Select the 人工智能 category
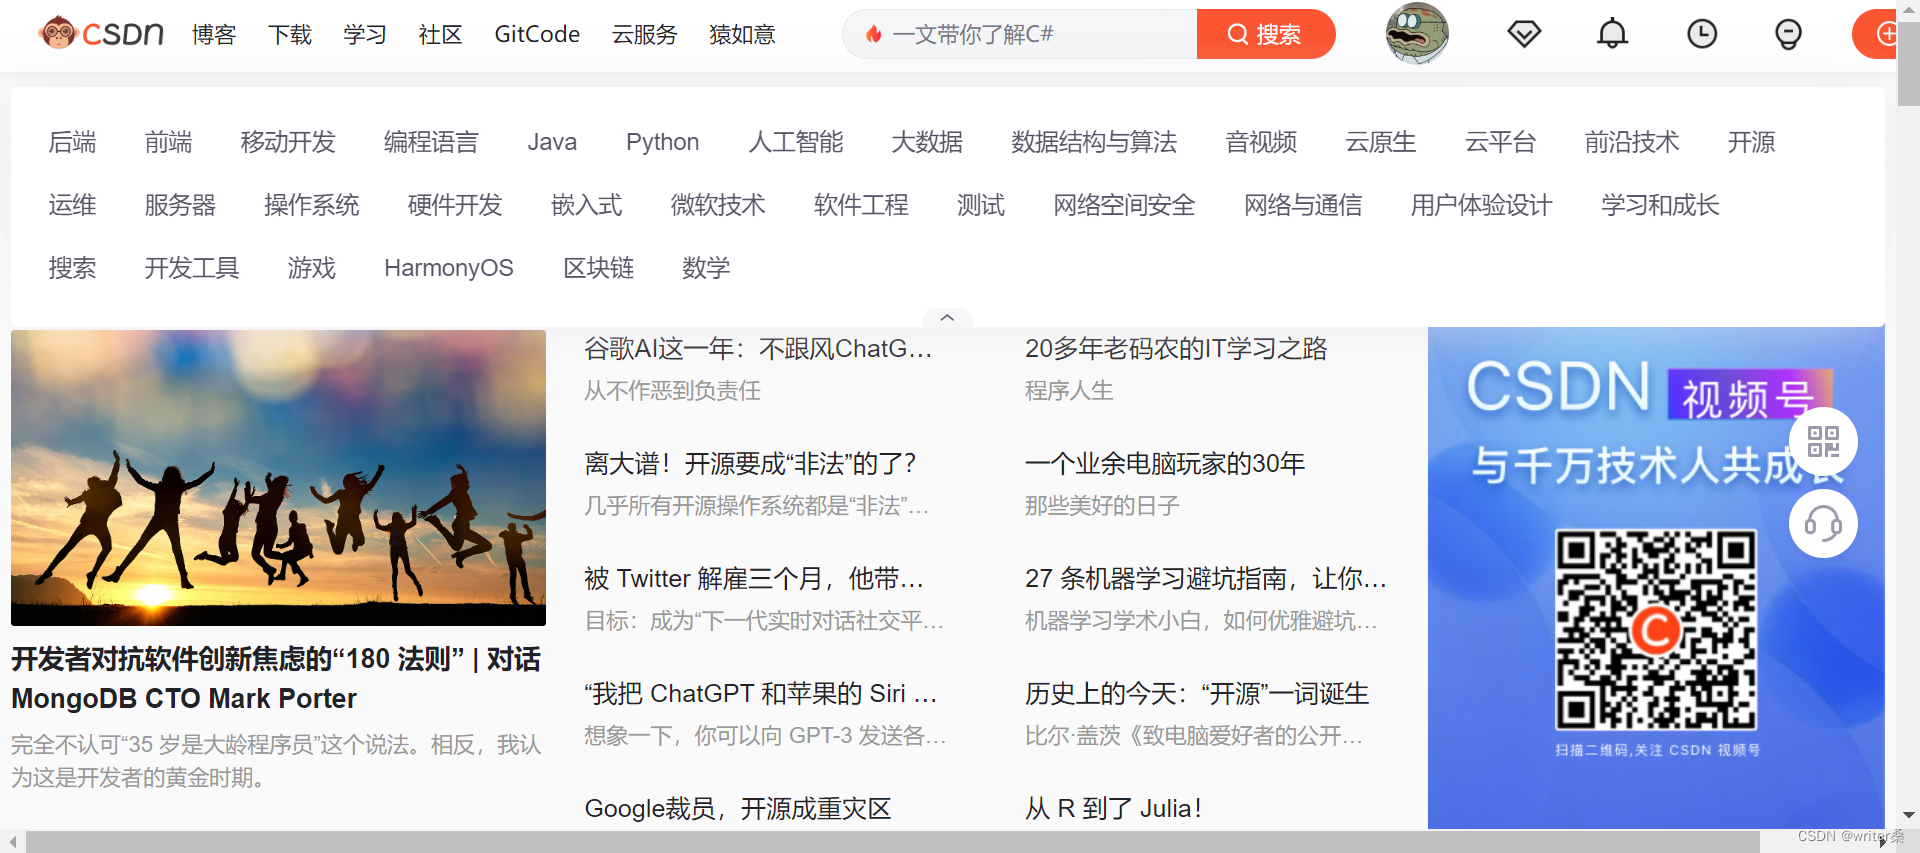Image resolution: width=1920 pixels, height=853 pixels. [796, 142]
